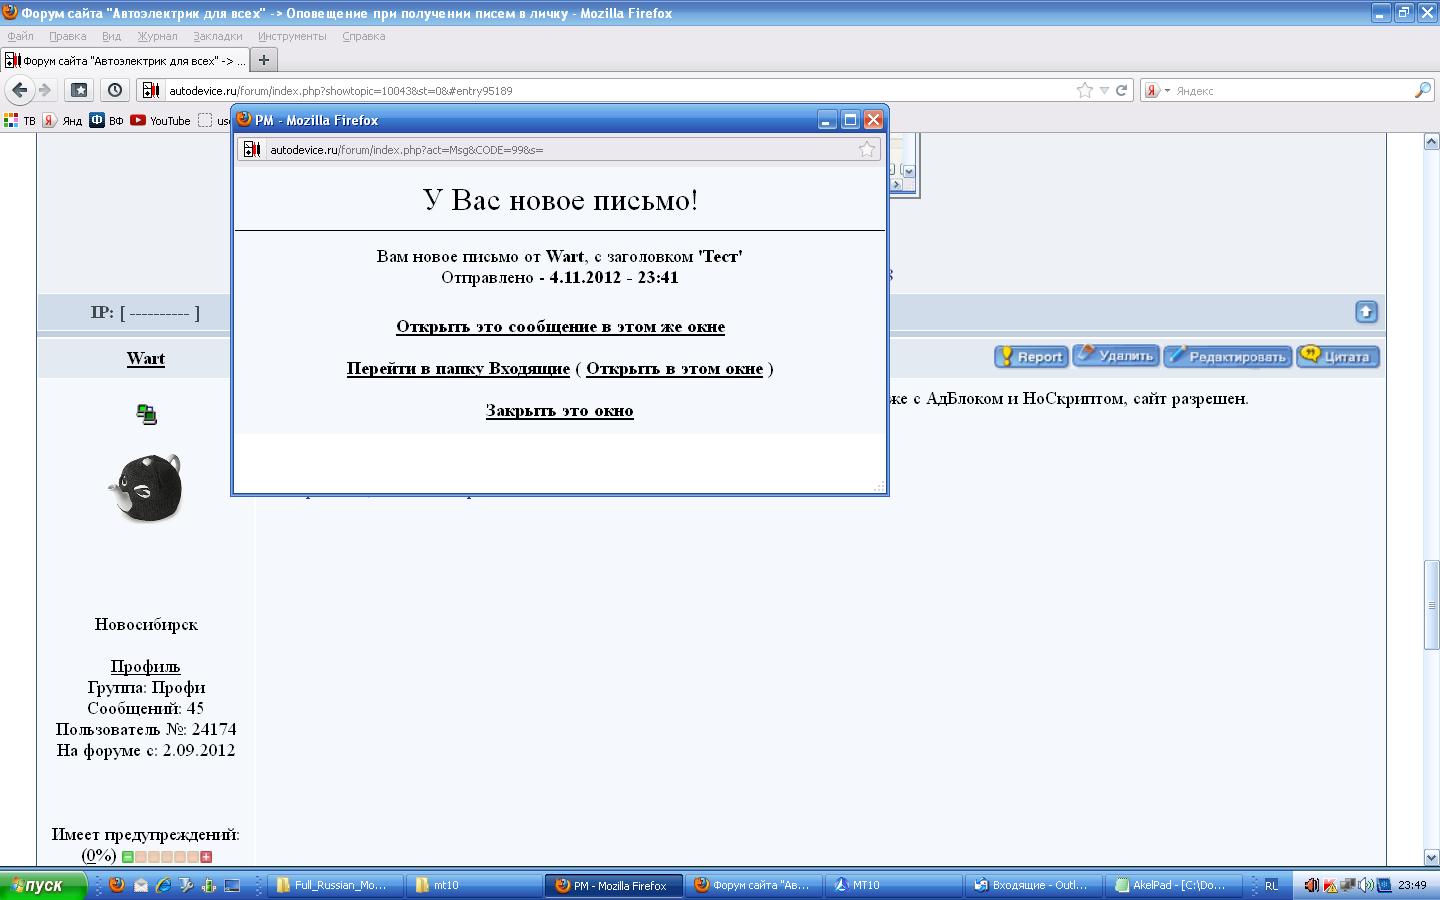Open the Wart username link
The image size is (1440, 900).
point(146,358)
